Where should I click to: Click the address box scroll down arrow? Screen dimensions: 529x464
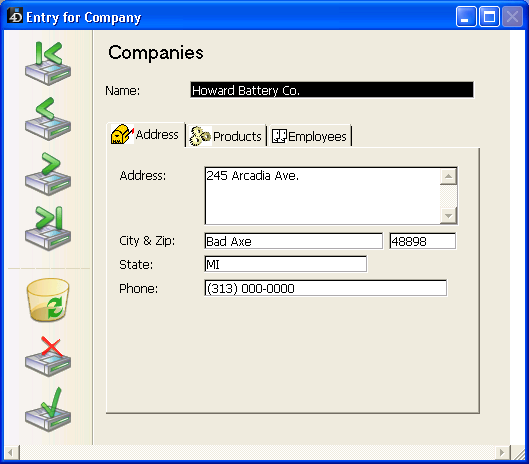[x=448, y=215]
